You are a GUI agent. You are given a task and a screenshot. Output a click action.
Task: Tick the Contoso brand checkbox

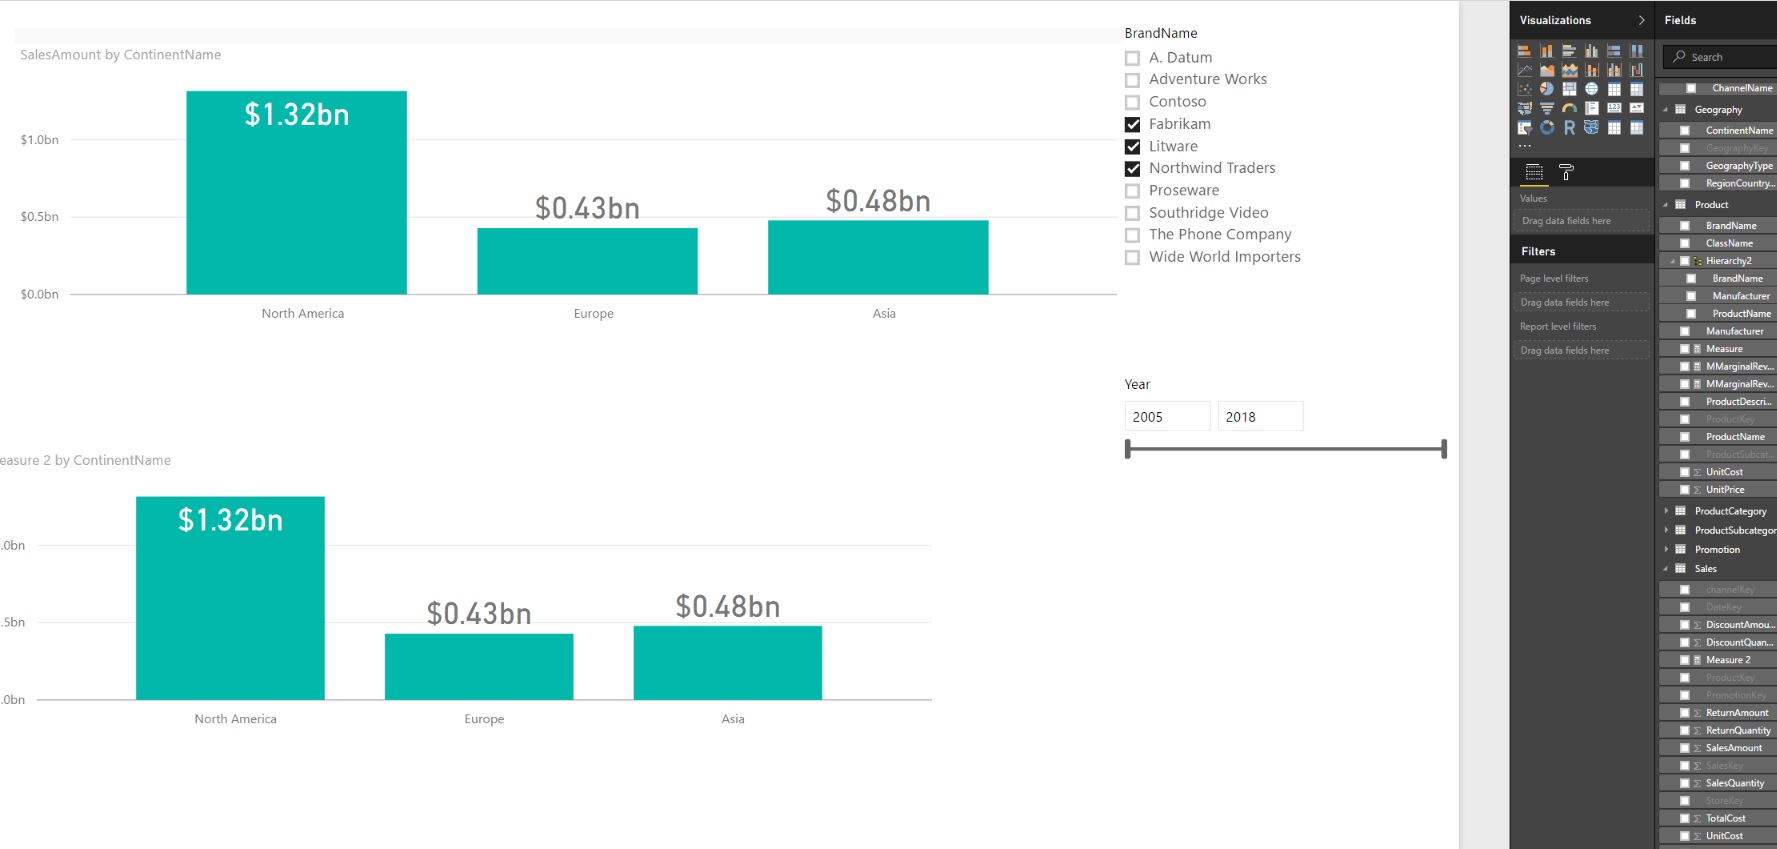(1132, 102)
